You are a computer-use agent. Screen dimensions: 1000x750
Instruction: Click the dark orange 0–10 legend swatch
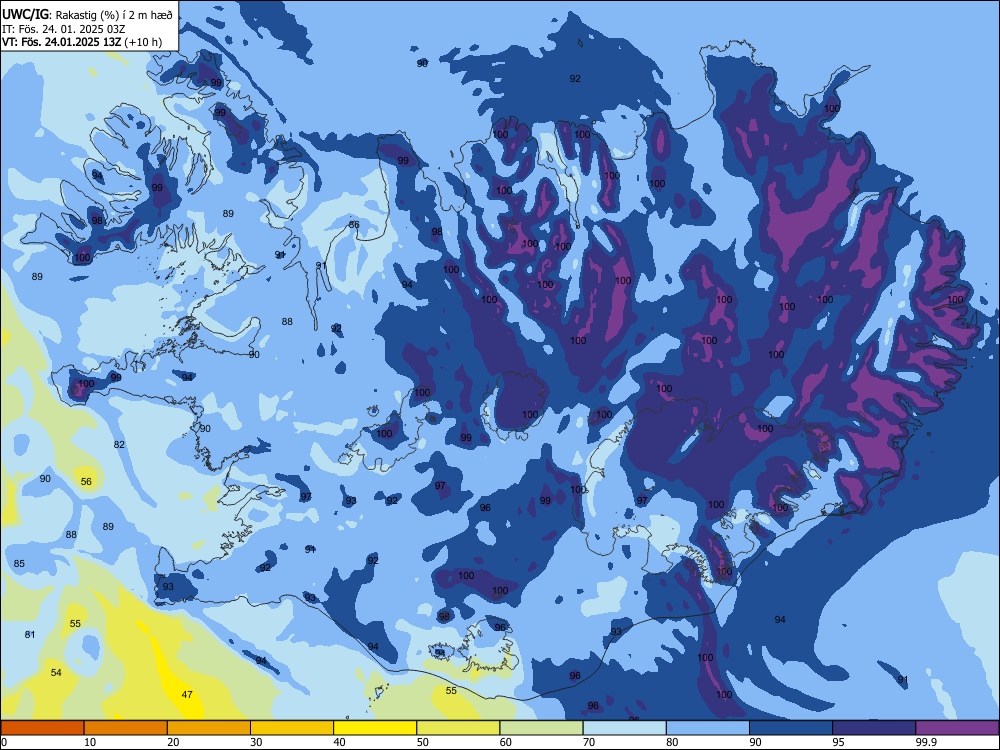42,728
